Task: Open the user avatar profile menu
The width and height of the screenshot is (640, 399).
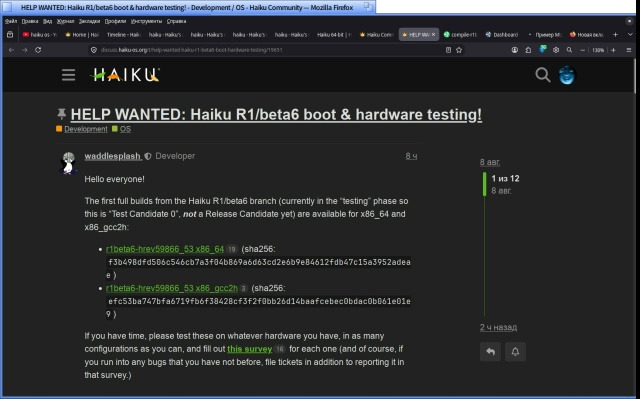Action: pyautogui.click(x=567, y=75)
